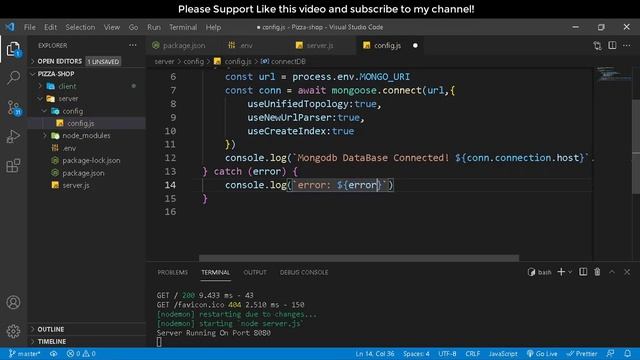The image size is (640, 360).
Task: Switch to the .env editor tab
Action: (x=245, y=45)
